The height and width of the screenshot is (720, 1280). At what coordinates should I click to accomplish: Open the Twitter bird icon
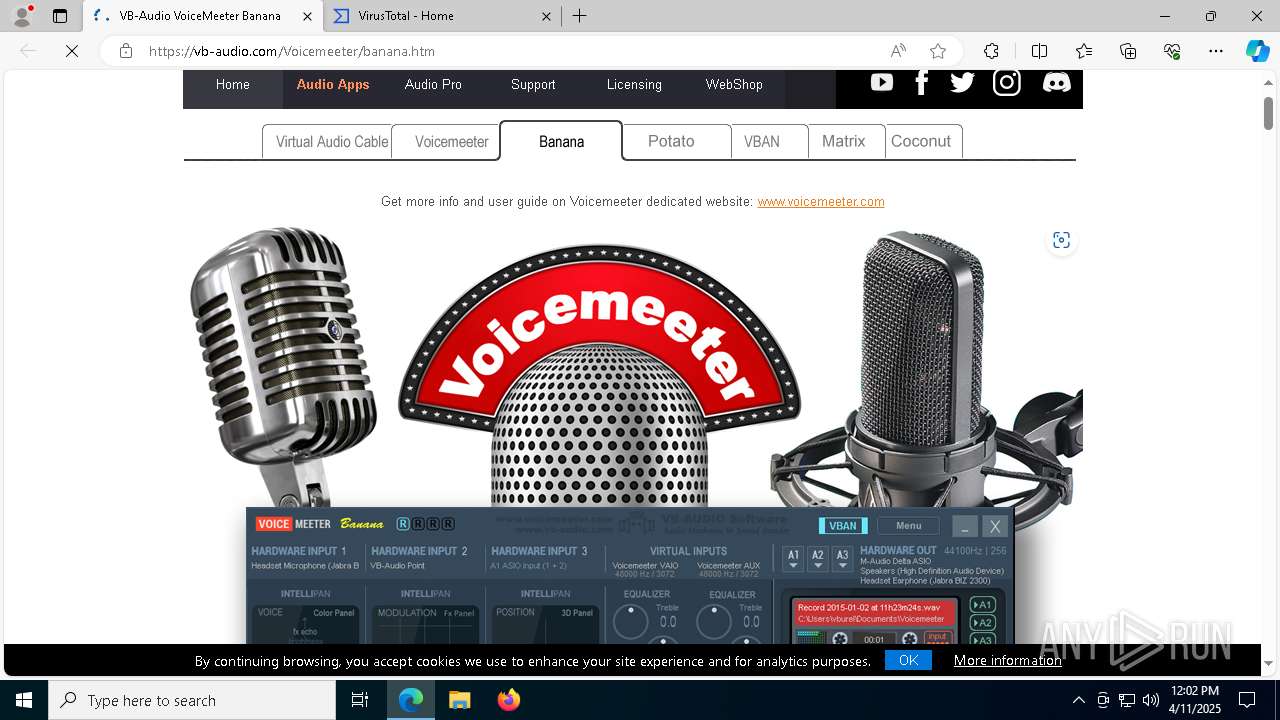(x=962, y=83)
